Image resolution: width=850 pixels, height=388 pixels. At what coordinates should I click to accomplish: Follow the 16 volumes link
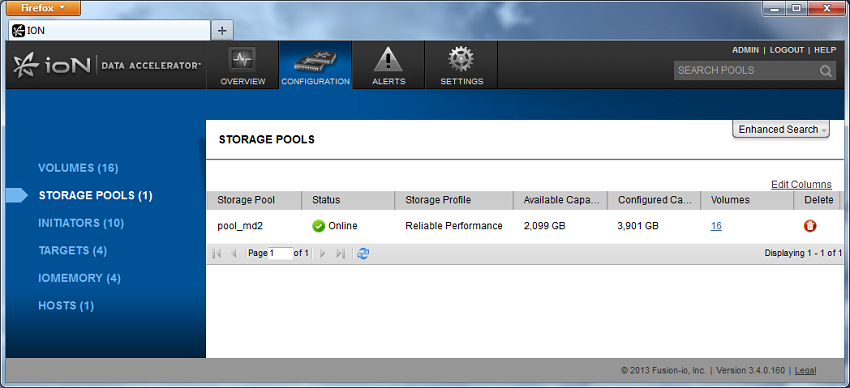tap(716, 226)
